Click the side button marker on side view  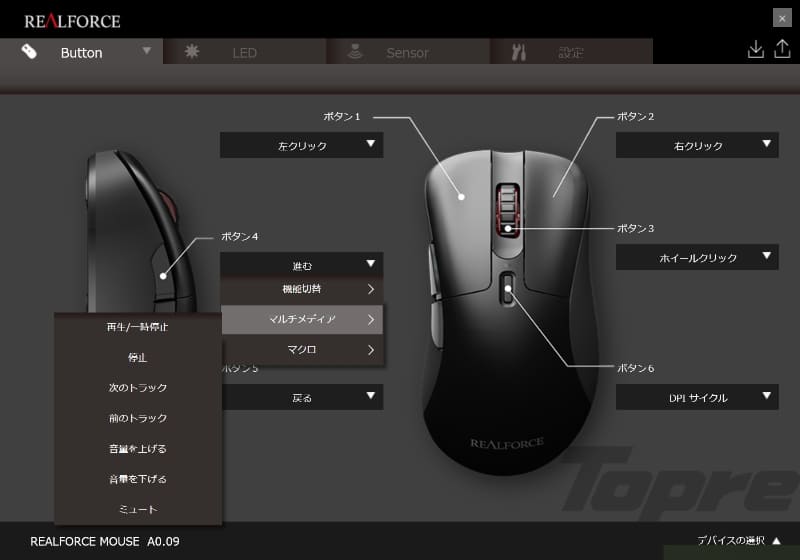point(163,276)
